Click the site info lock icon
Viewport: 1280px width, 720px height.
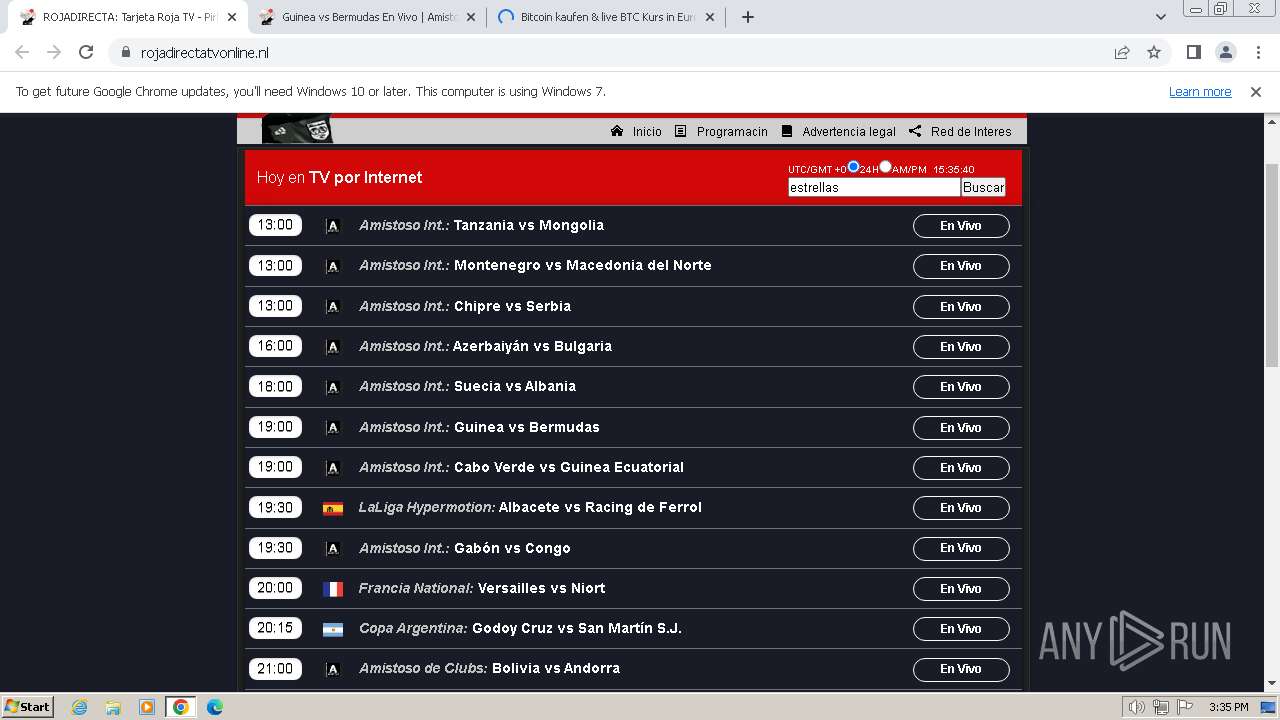click(x=125, y=52)
